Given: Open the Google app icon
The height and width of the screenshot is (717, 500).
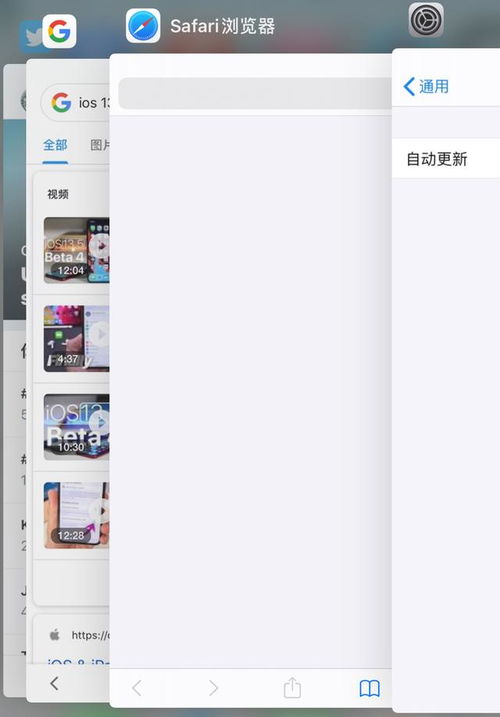Looking at the screenshot, I should [x=59, y=31].
